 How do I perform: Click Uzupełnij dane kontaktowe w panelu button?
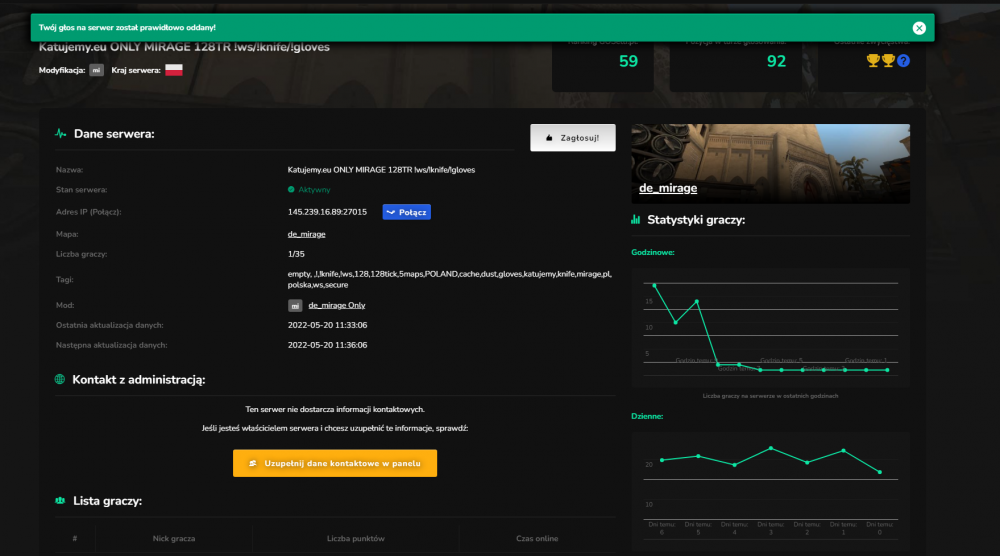click(x=335, y=464)
